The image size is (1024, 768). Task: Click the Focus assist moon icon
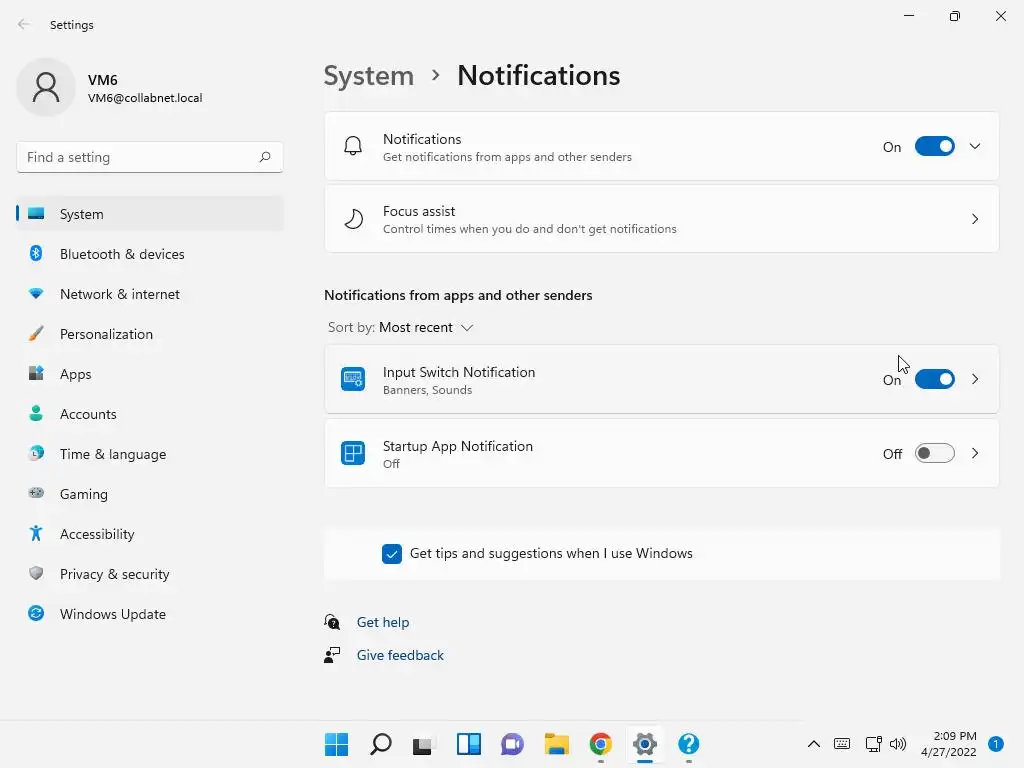tap(353, 219)
